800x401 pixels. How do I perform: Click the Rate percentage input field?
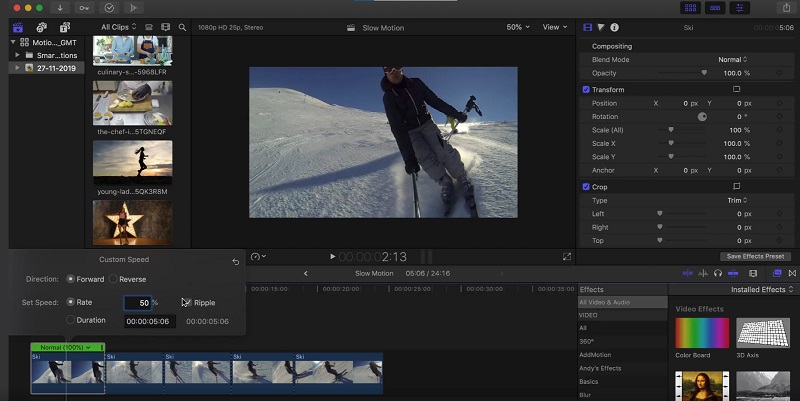[138, 303]
